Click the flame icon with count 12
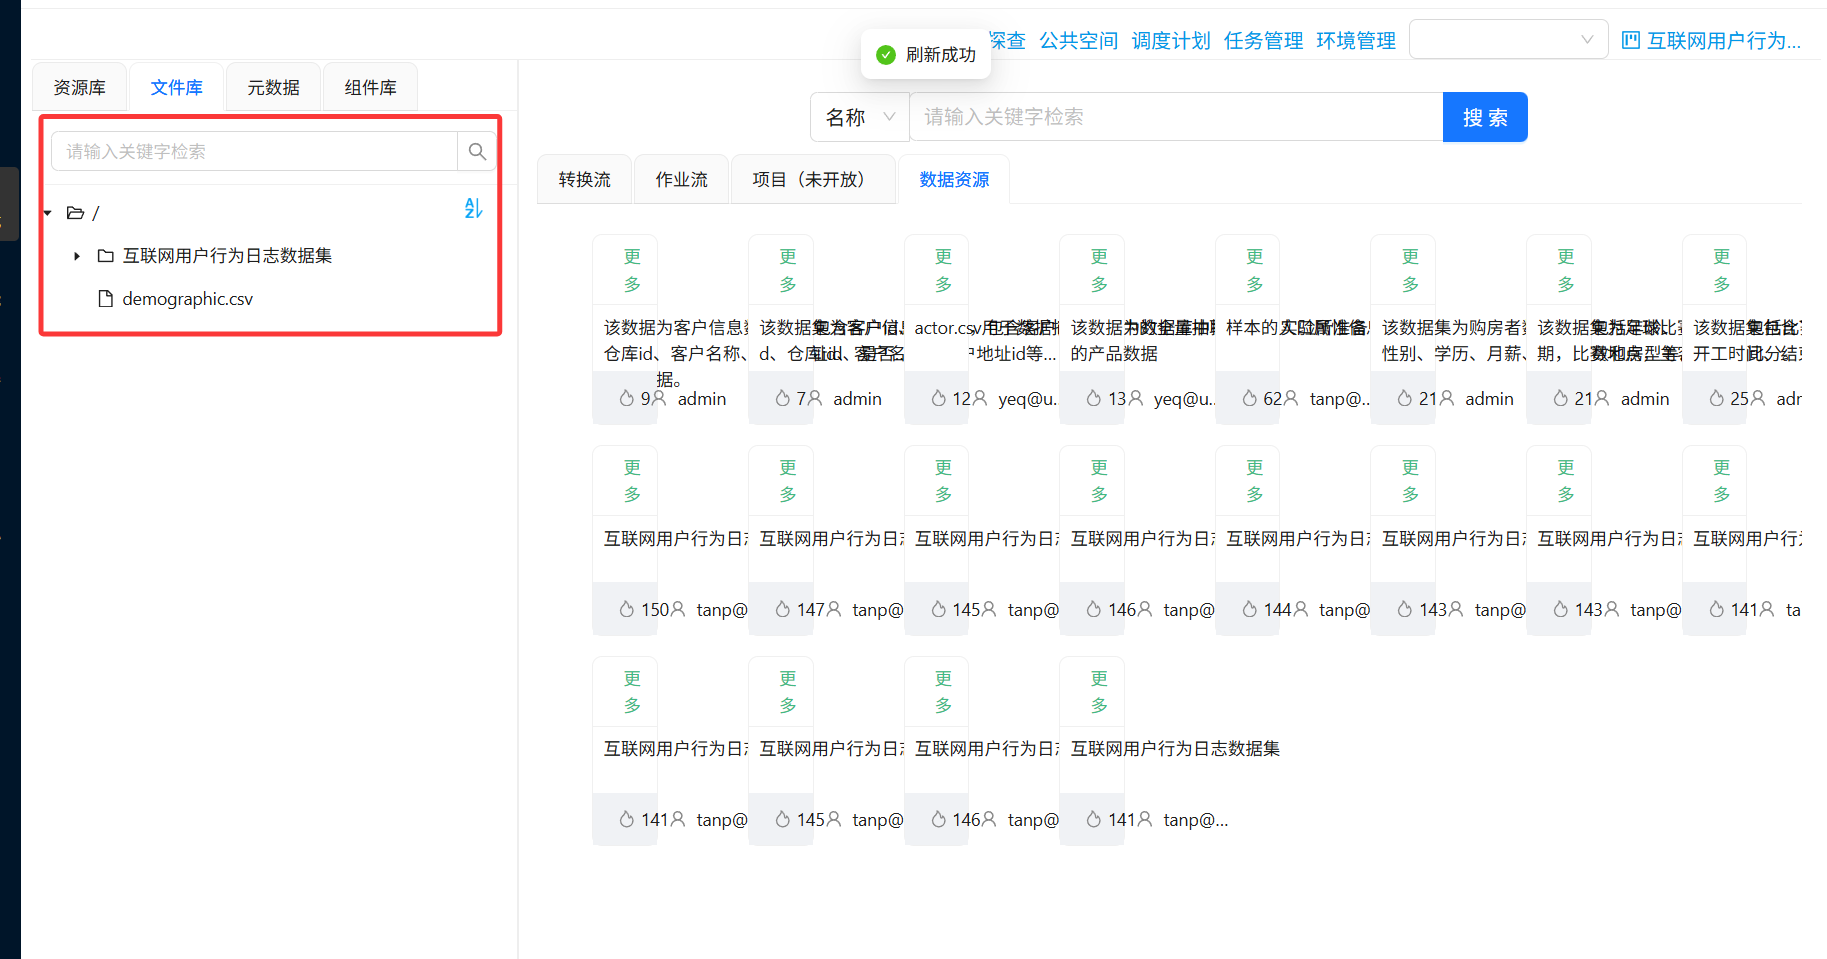 [x=938, y=398]
